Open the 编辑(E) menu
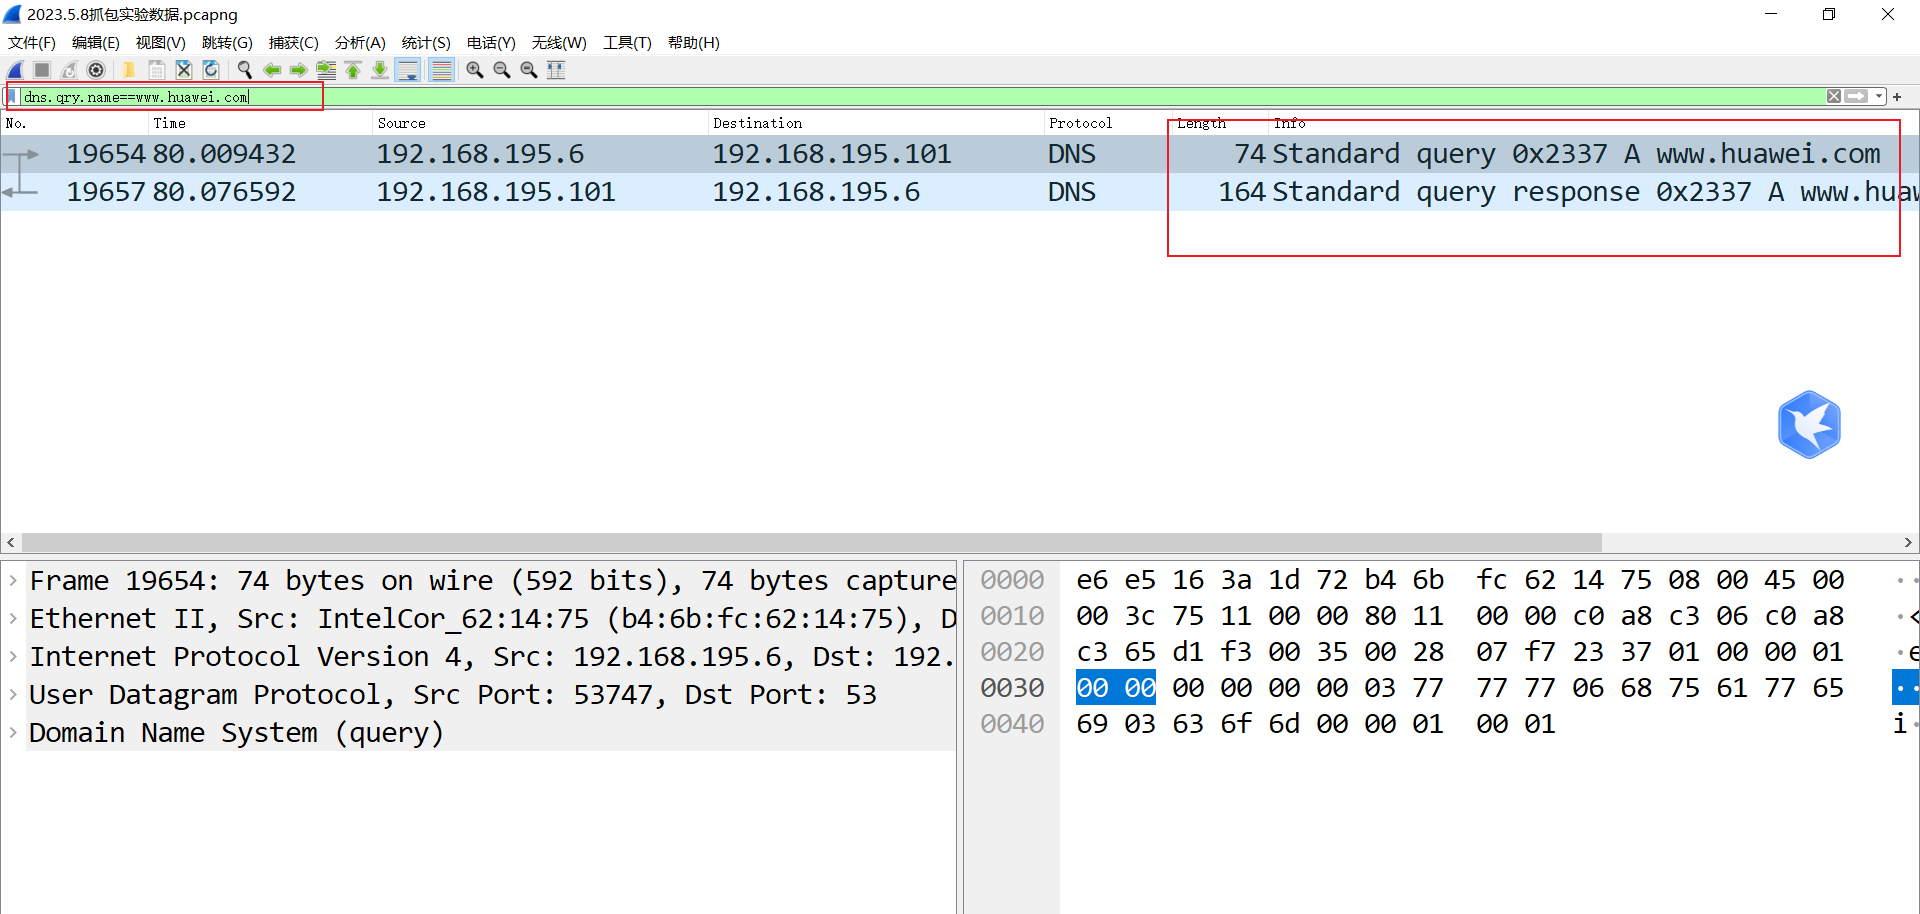The height and width of the screenshot is (914, 1920). point(96,43)
